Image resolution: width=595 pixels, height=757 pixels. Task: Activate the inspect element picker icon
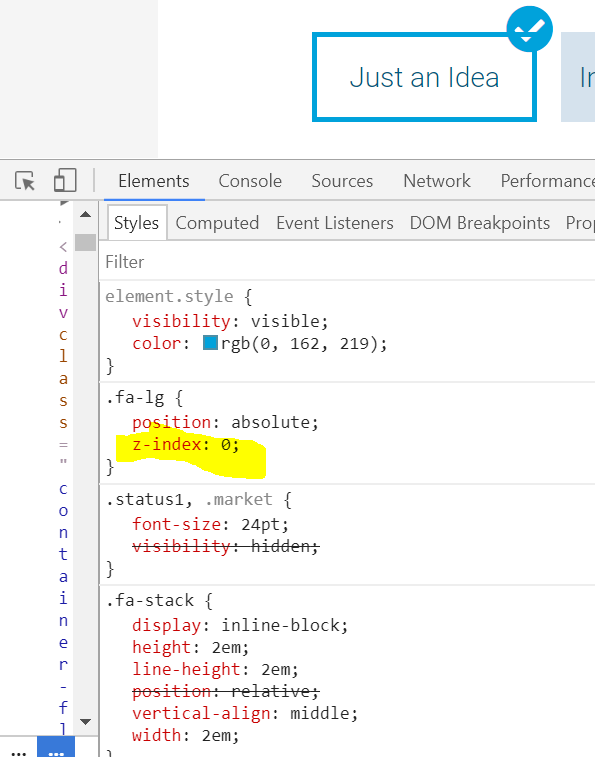(25, 181)
